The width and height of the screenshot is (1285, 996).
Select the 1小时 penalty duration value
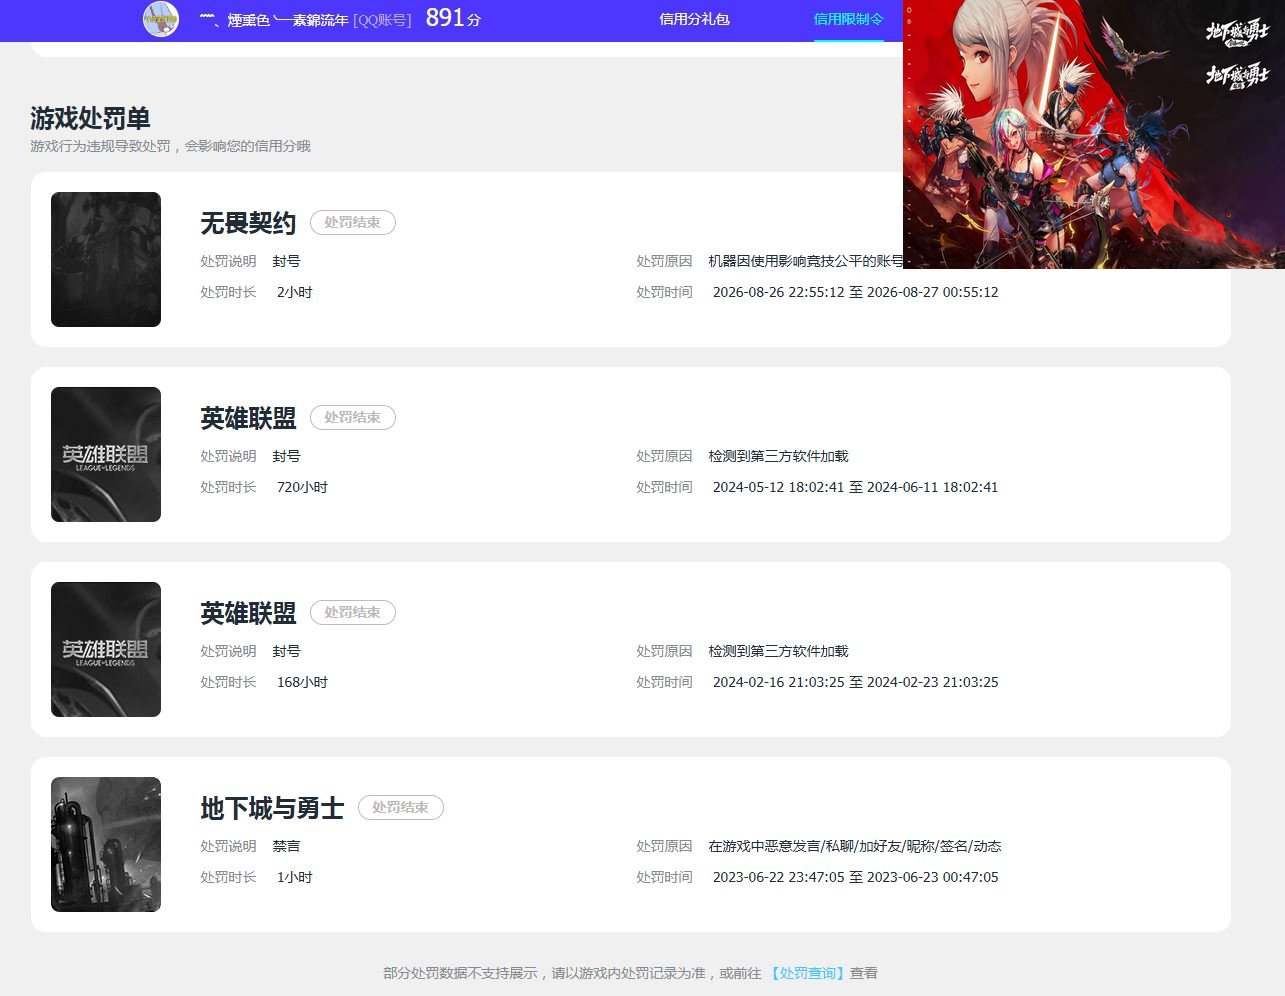click(295, 877)
